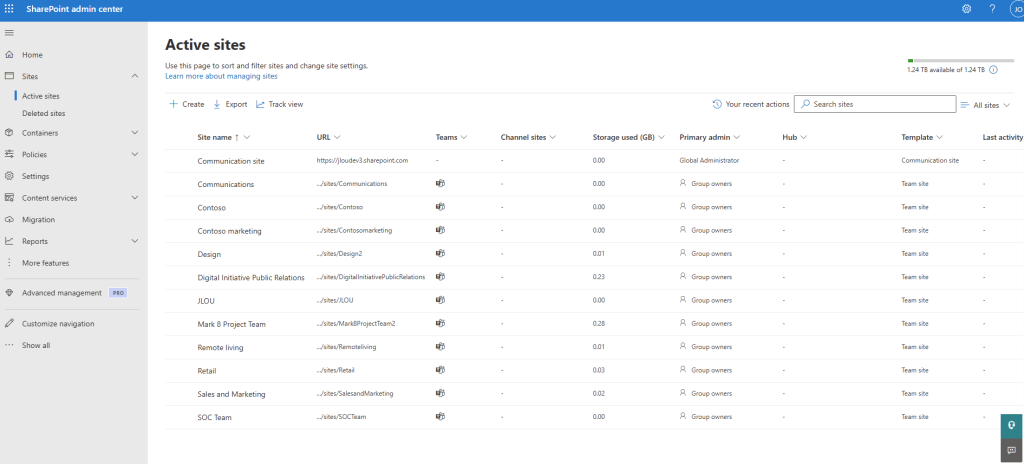Click into the Search sites box
Viewport: 1024px width, 464px height.
pos(874,104)
